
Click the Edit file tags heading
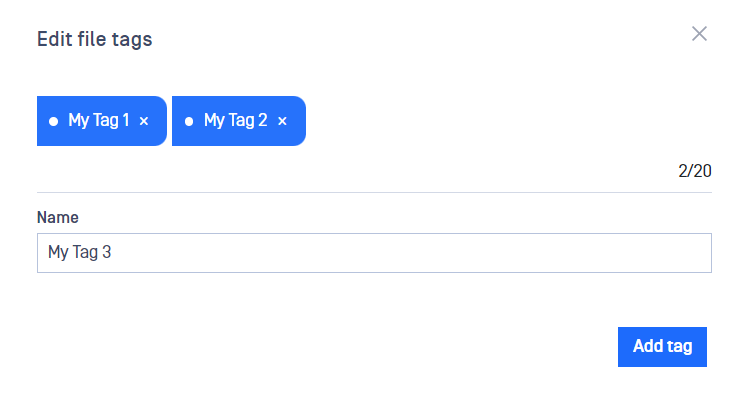tap(95, 39)
